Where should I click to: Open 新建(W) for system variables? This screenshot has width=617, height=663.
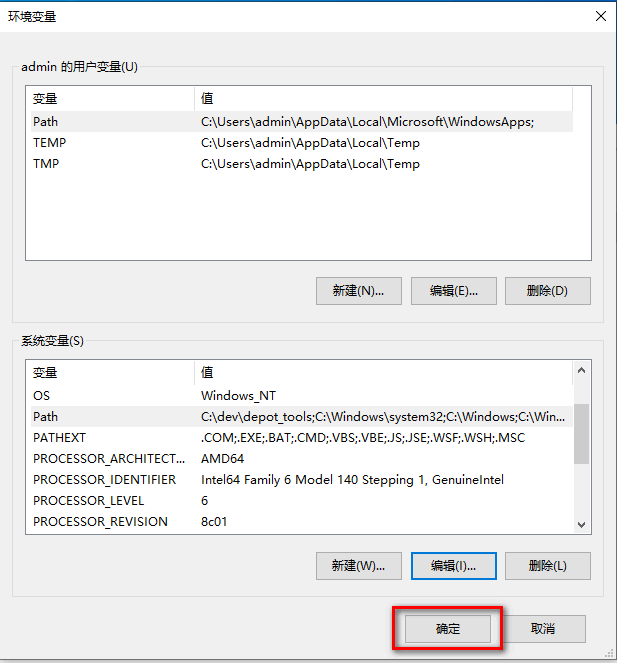coord(359,566)
